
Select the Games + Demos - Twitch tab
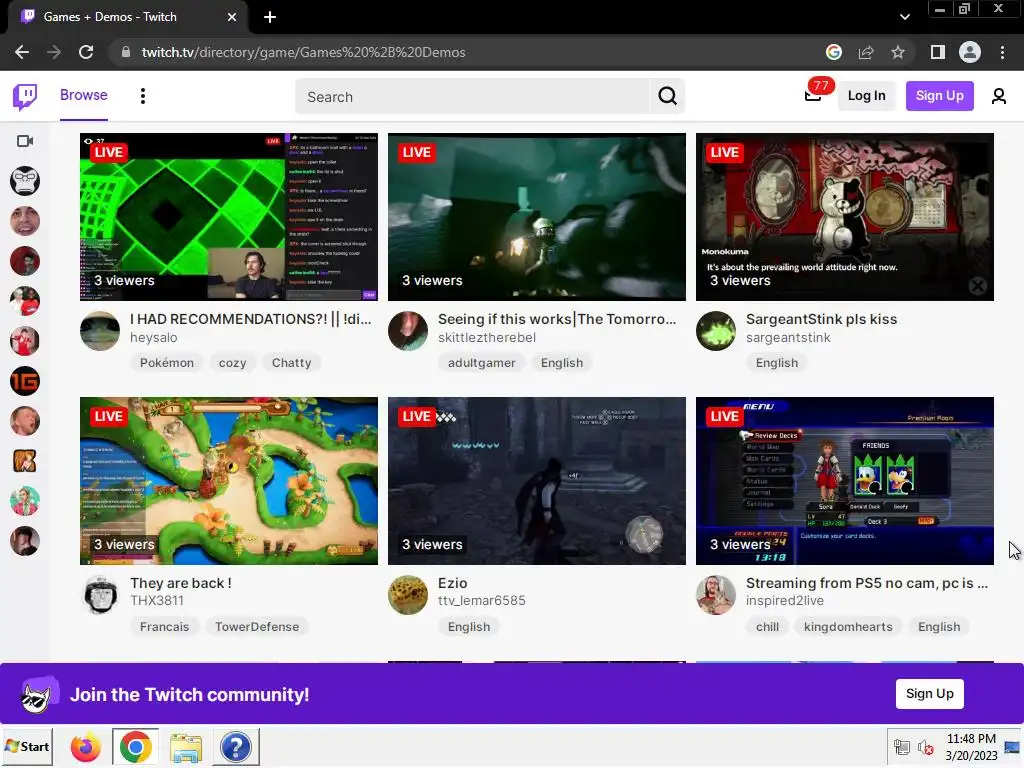127,17
